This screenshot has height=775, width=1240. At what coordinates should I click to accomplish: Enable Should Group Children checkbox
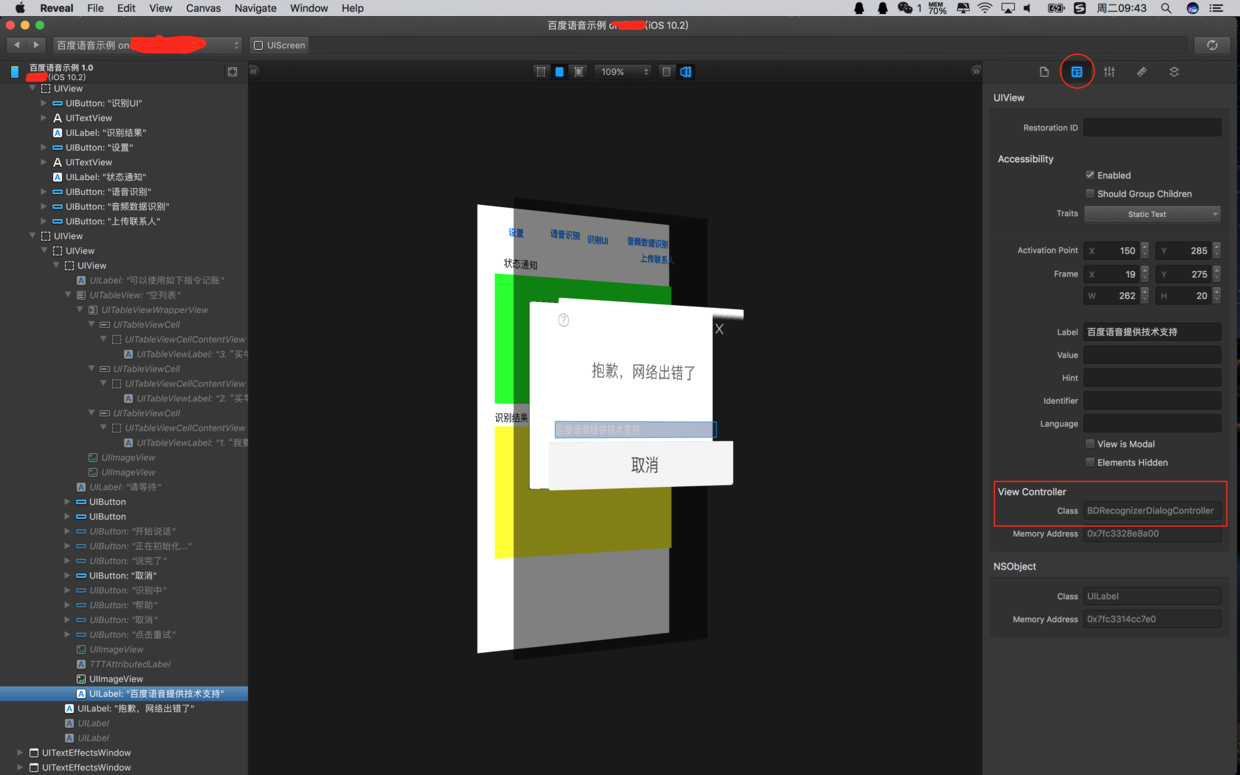(1090, 194)
